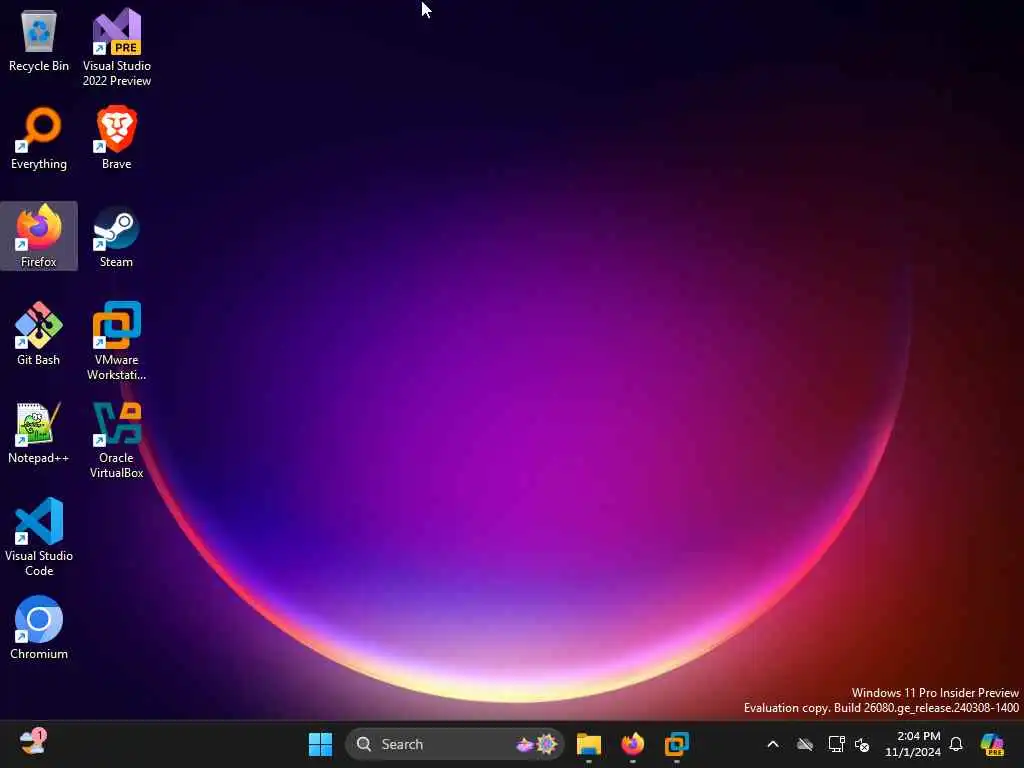Screen dimensions: 1024x768
Task: Select the Steam desktop icon
Action: 116,236
